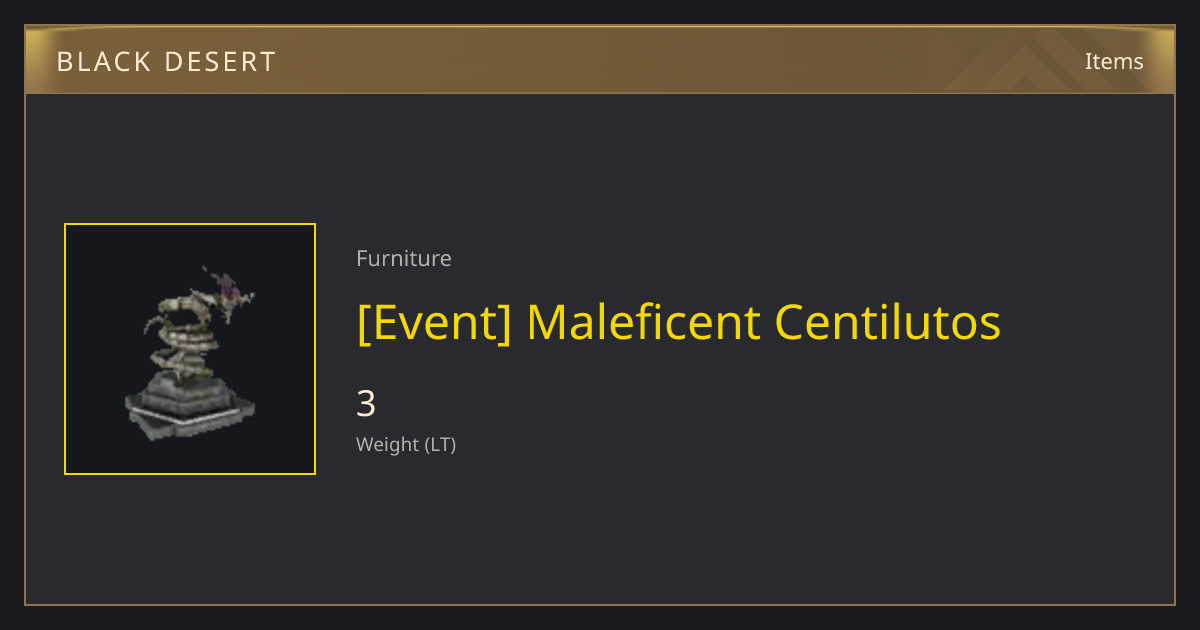Click the faint chevron emblem in header

[1040, 62]
